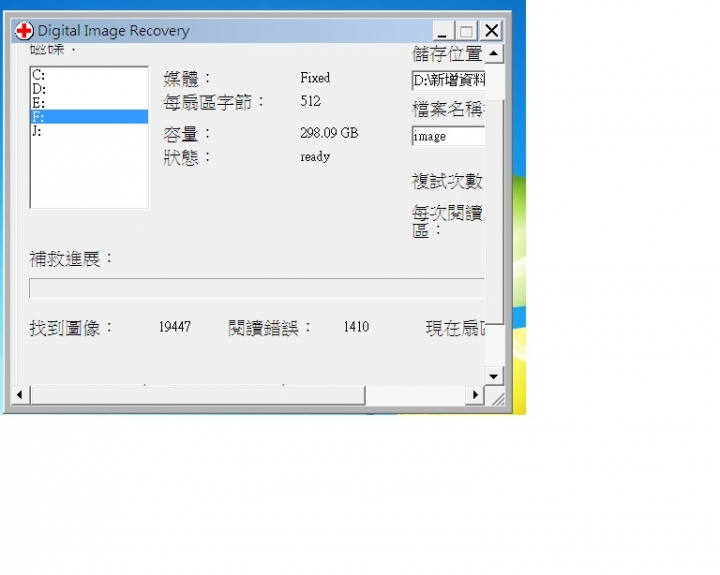This screenshot has height=575, width=720.
Task: Click the horizontal scrollbar thumb
Action: [x=198, y=395]
